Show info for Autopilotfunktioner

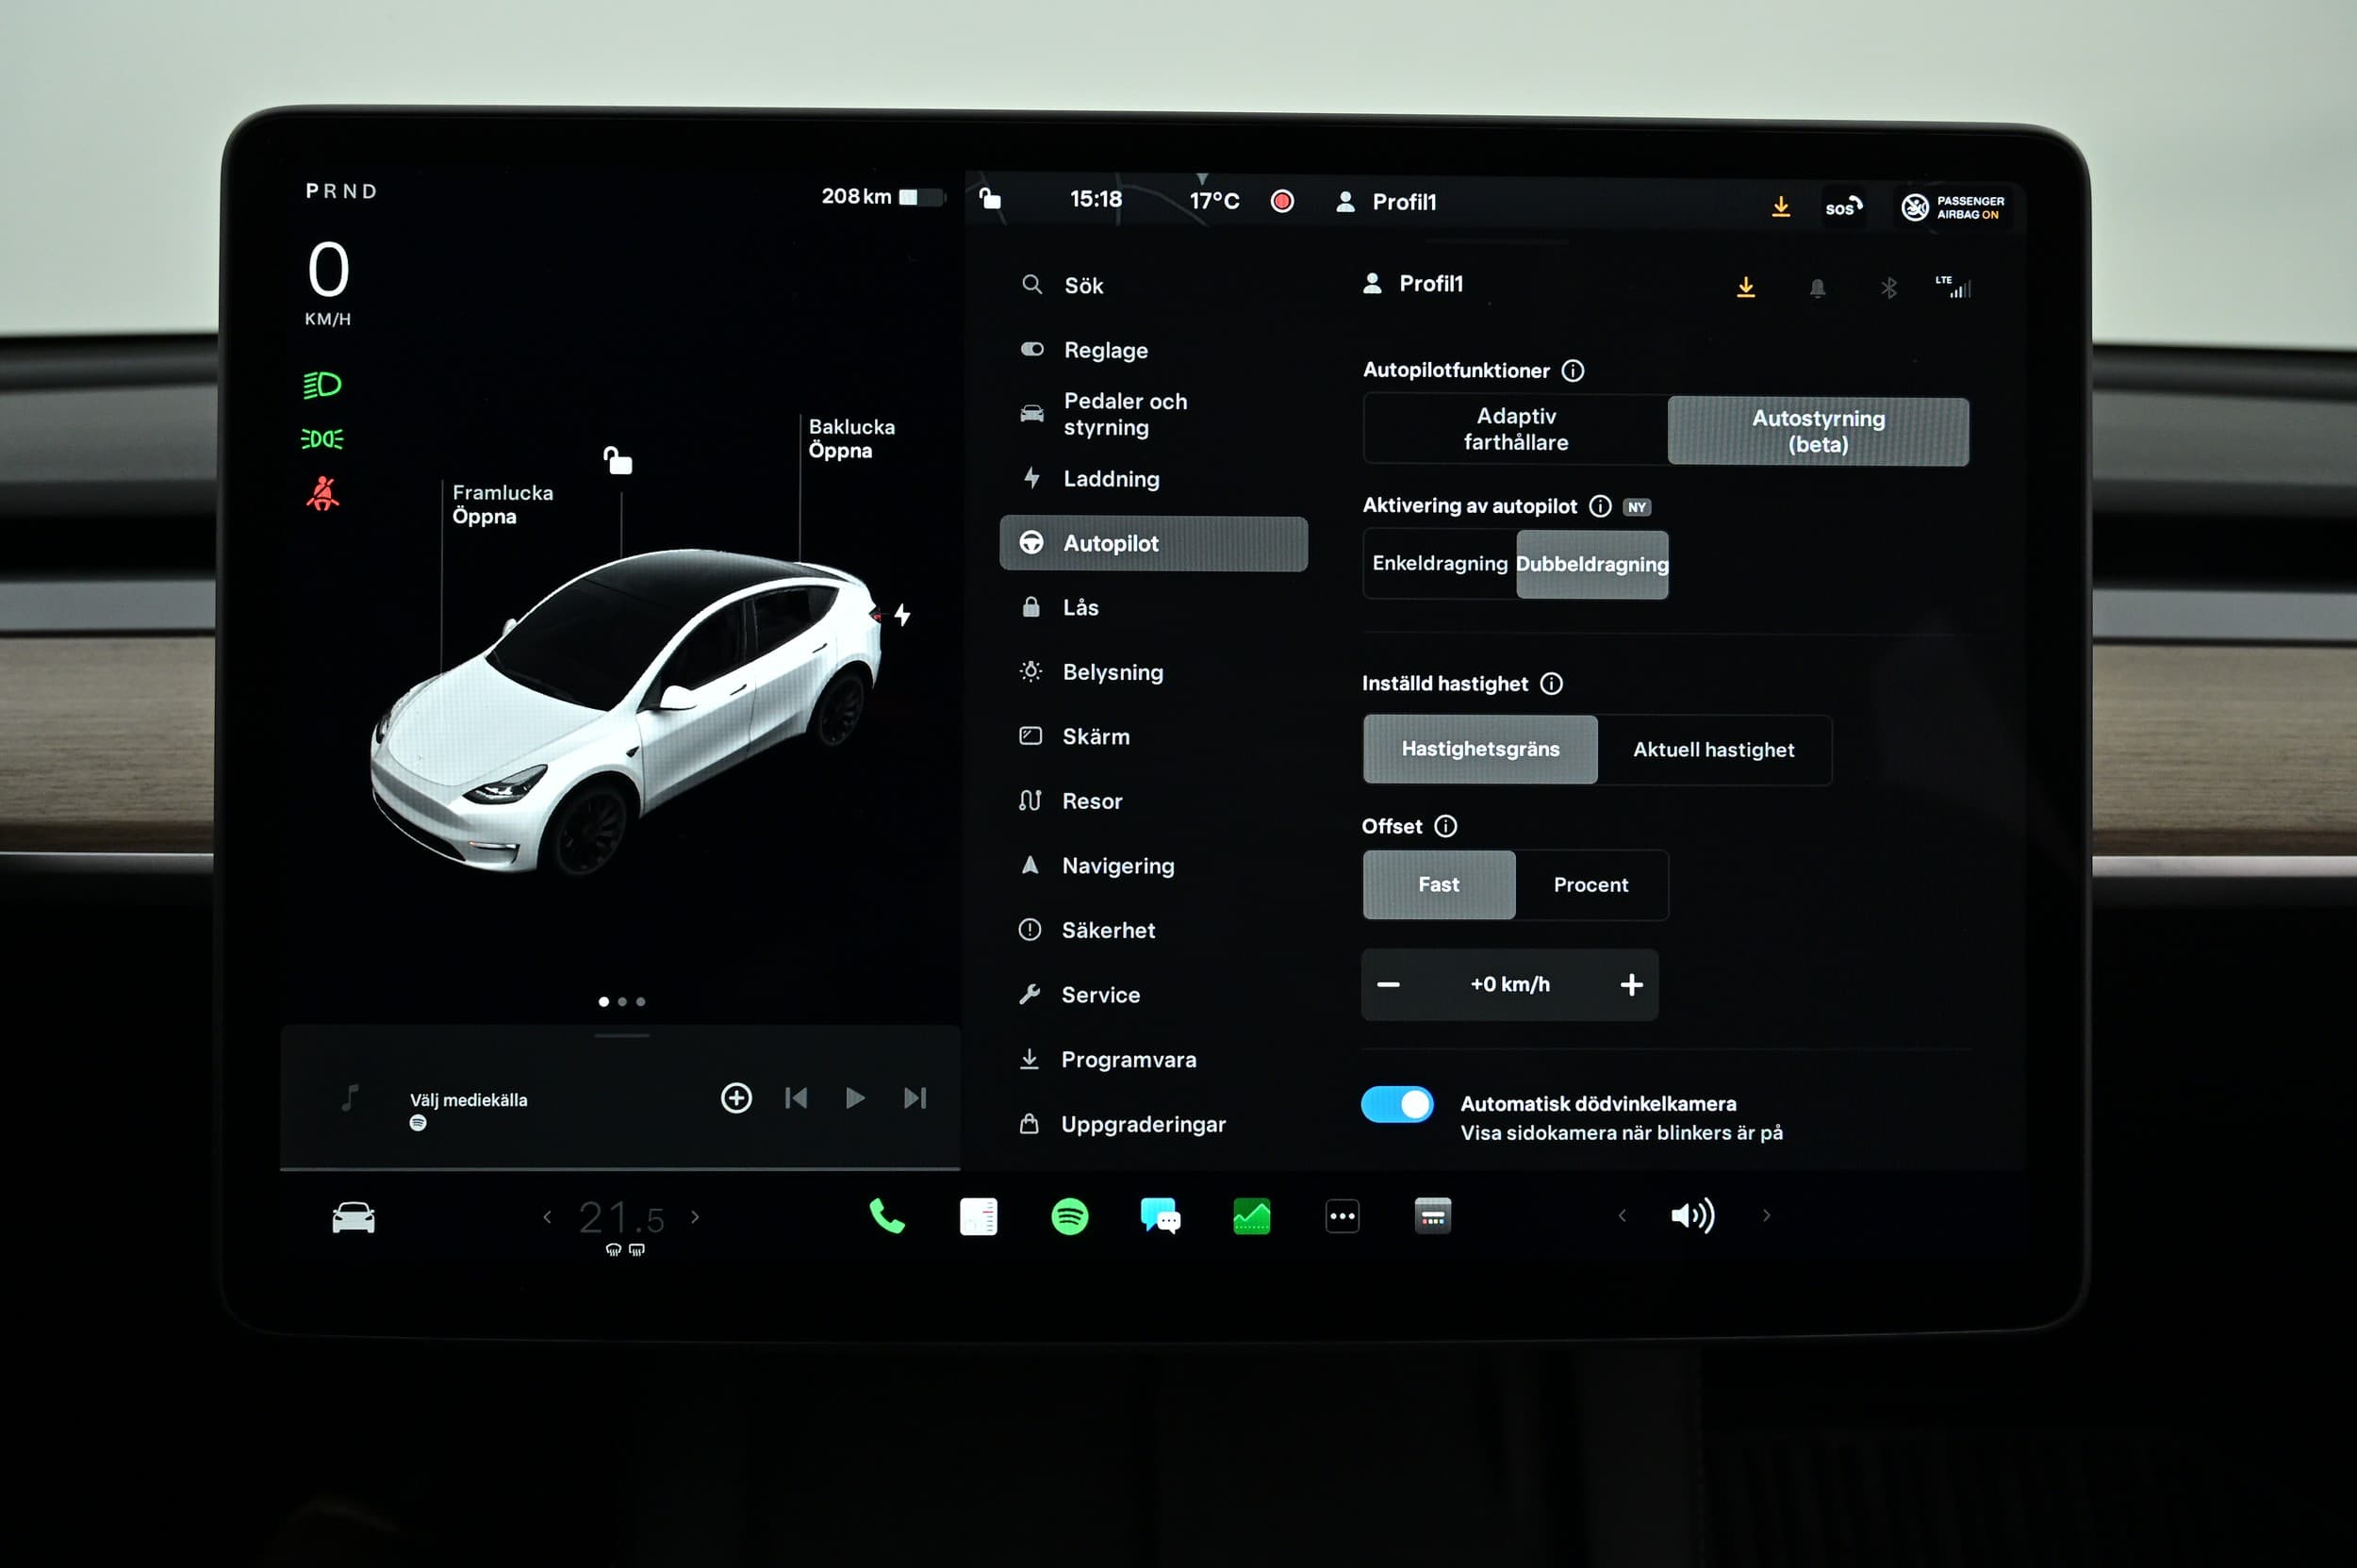click(x=1572, y=370)
